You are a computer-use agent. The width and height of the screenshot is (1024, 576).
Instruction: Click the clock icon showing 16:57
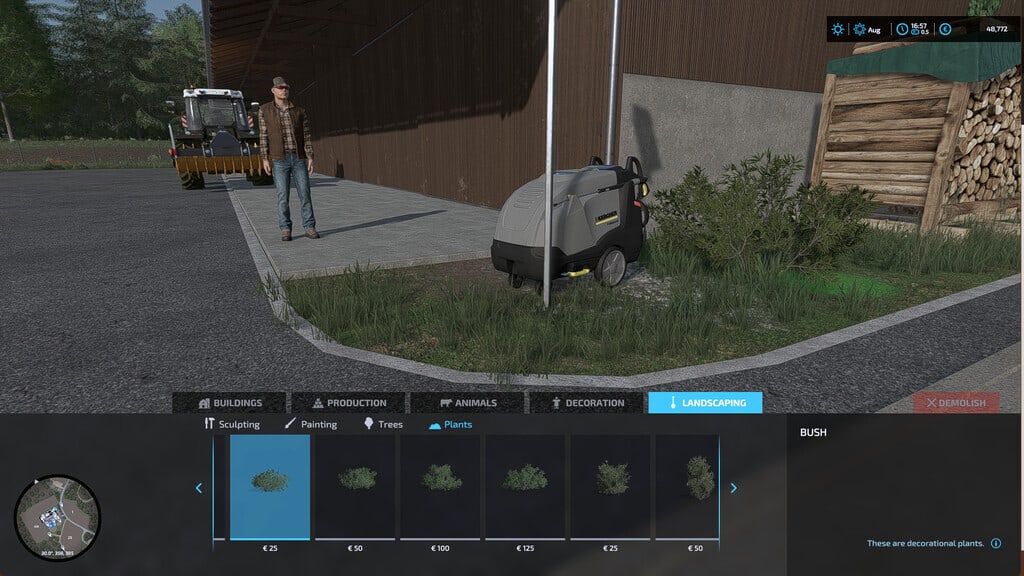click(902, 29)
